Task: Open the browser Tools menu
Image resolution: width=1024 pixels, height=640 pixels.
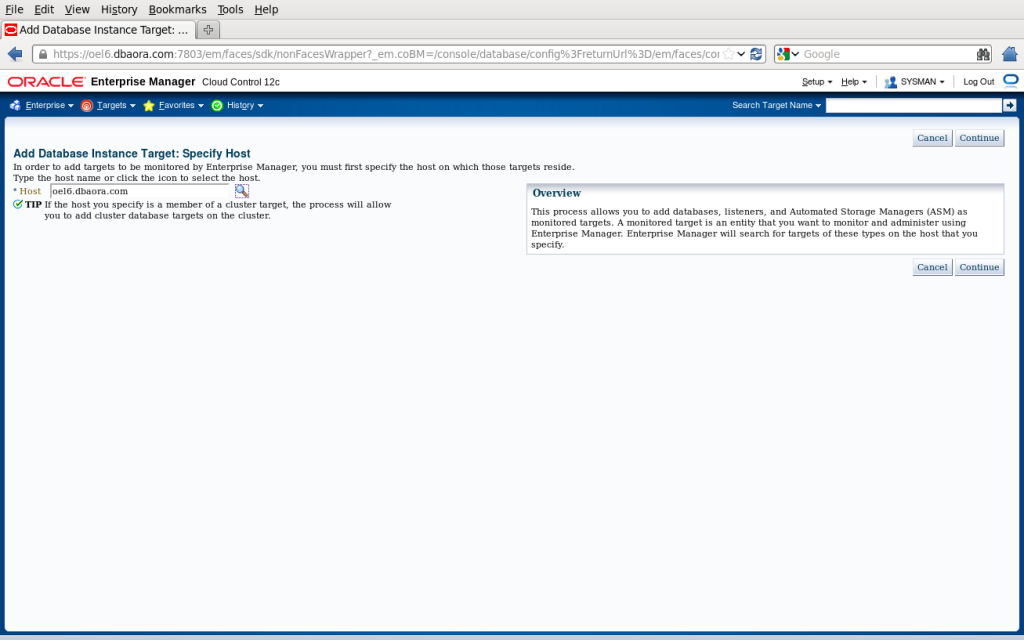Action: (230, 9)
